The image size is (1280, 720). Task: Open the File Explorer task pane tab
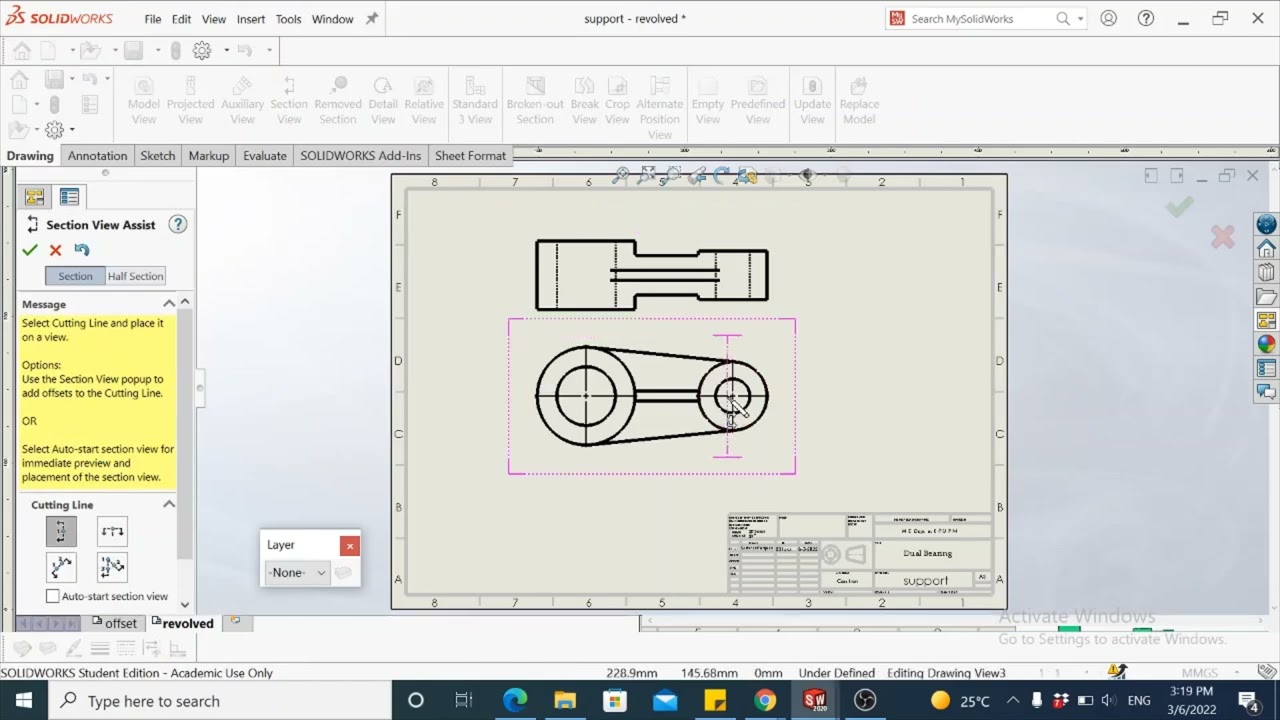[x=1266, y=296]
